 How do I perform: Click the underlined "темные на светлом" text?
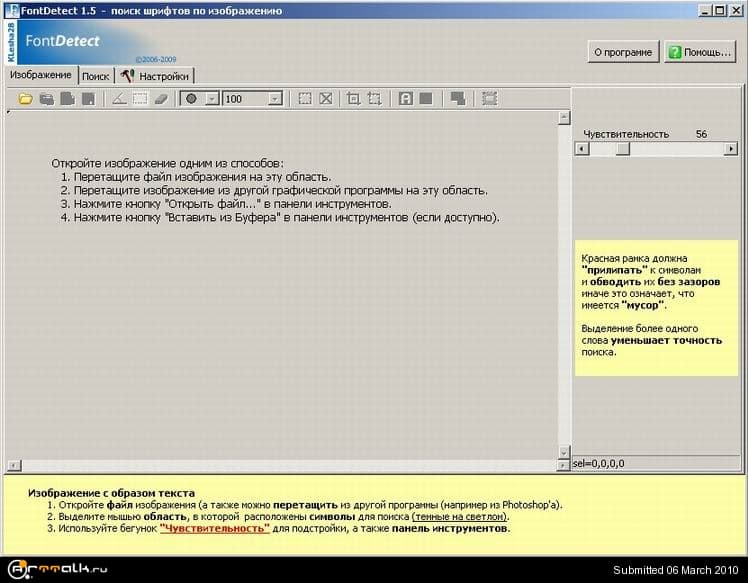[x=460, y=516]
